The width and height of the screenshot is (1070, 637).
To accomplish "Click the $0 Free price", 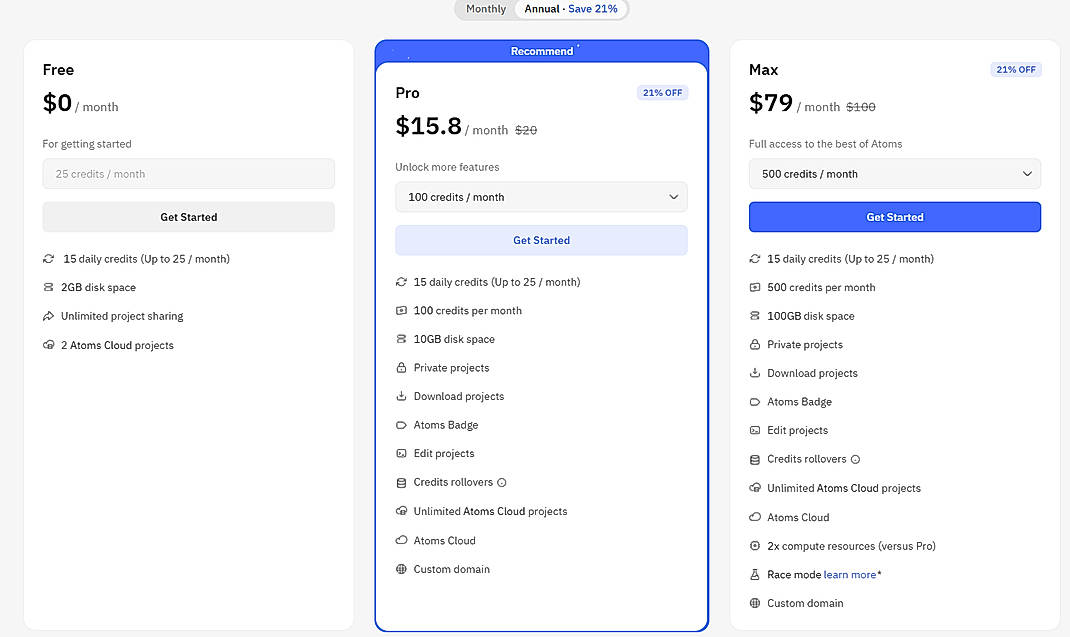I will (x=57, y=102).
